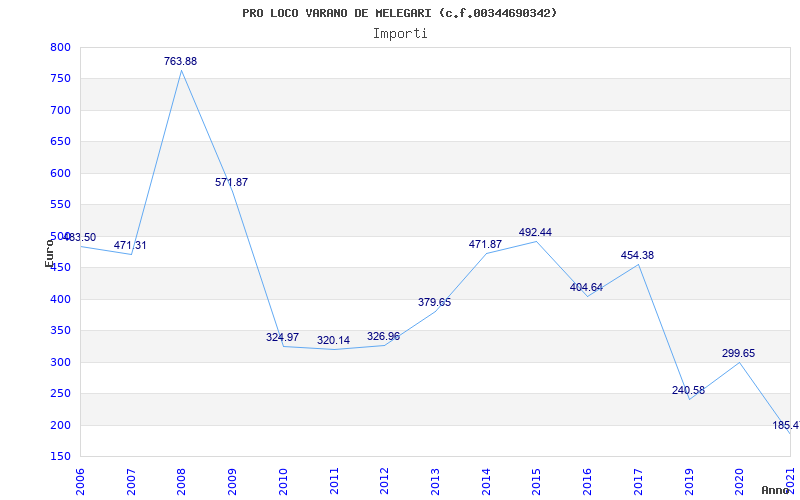Viewport: 800px width, 500px height.
Task: Select the 571.87 data label
Action: click(231, 182)
